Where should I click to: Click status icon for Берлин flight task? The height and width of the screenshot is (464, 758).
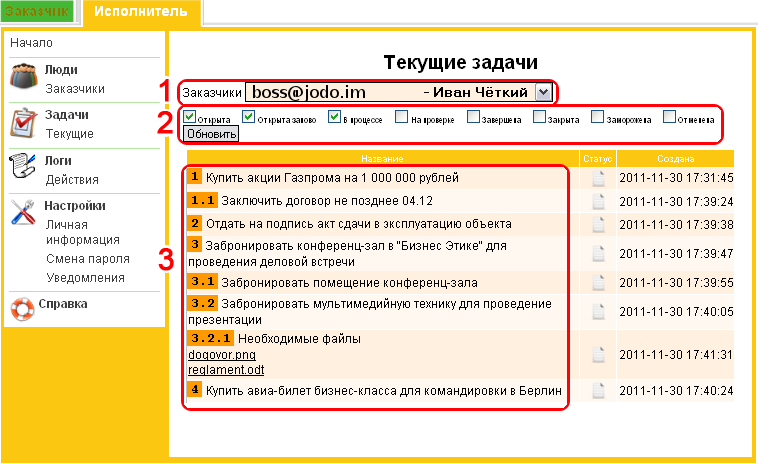[598, 390]
